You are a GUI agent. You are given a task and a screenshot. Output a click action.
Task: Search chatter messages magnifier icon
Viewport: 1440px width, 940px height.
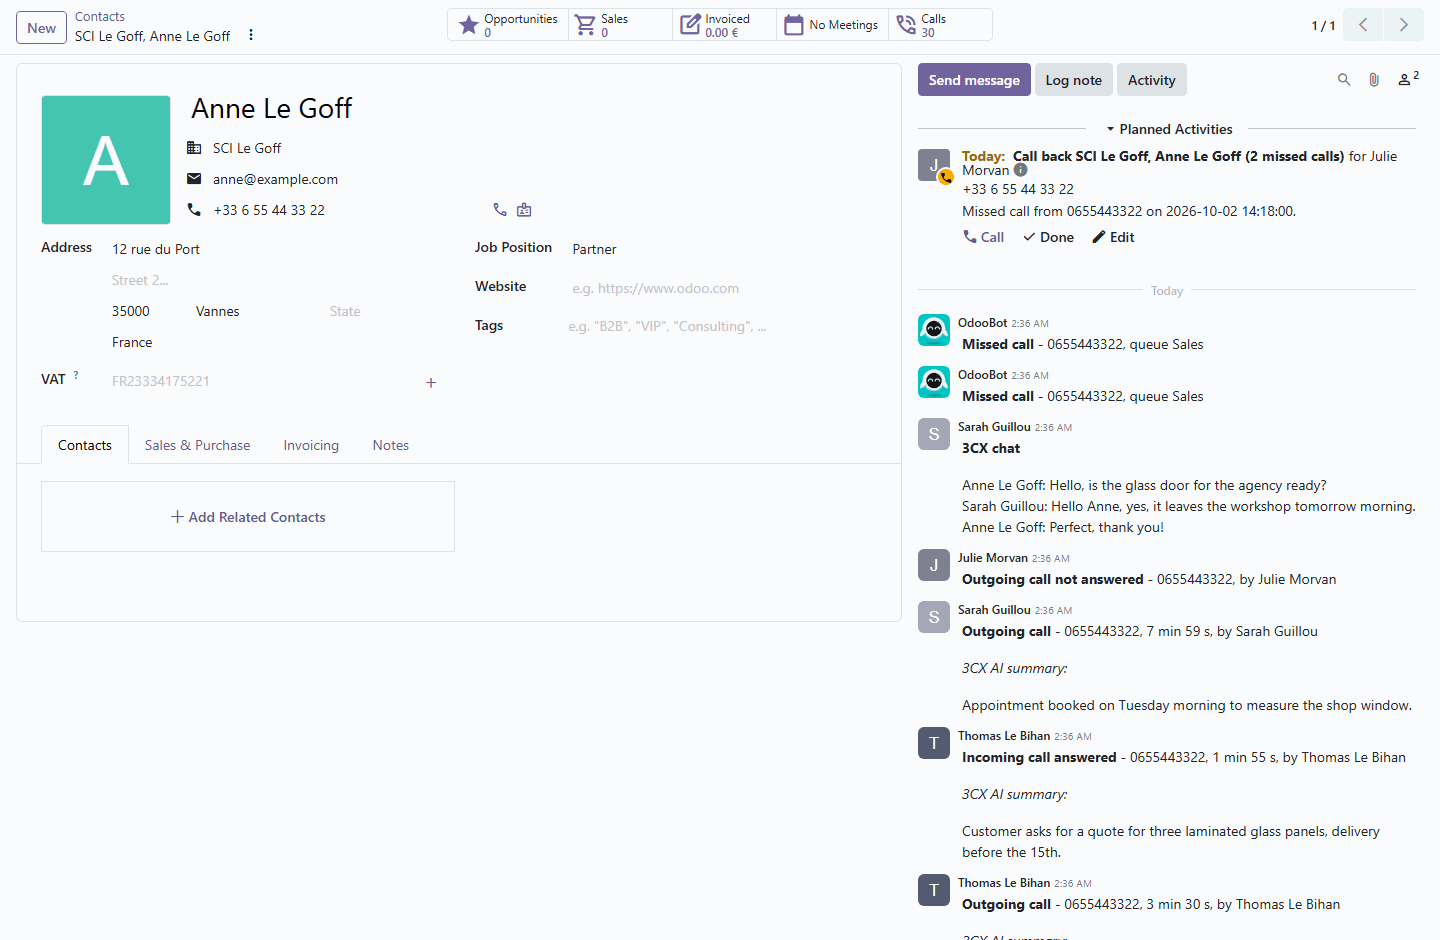coord(1344,80)
